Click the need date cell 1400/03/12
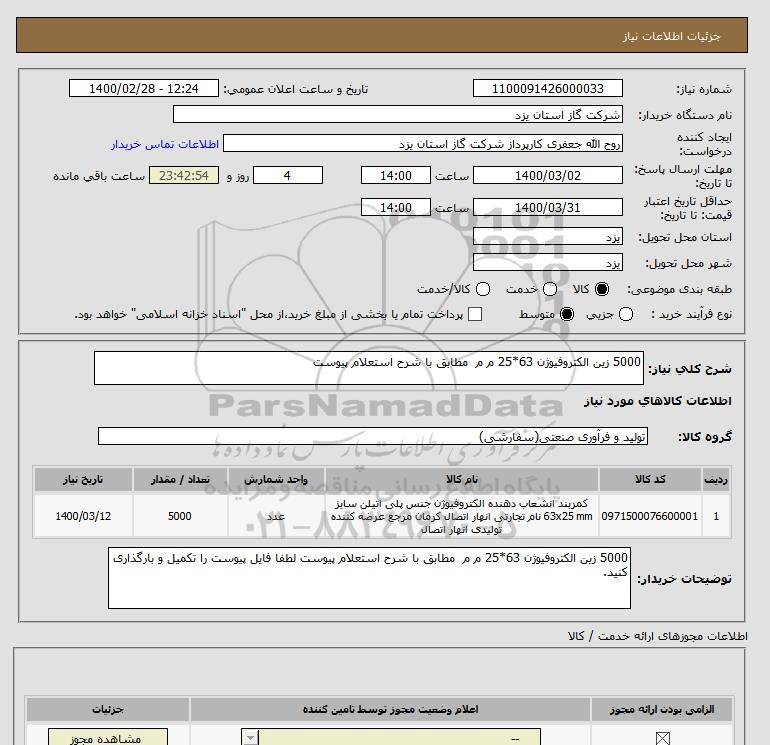The height and width of the screenshot is (745, 770). pos(83,516)
